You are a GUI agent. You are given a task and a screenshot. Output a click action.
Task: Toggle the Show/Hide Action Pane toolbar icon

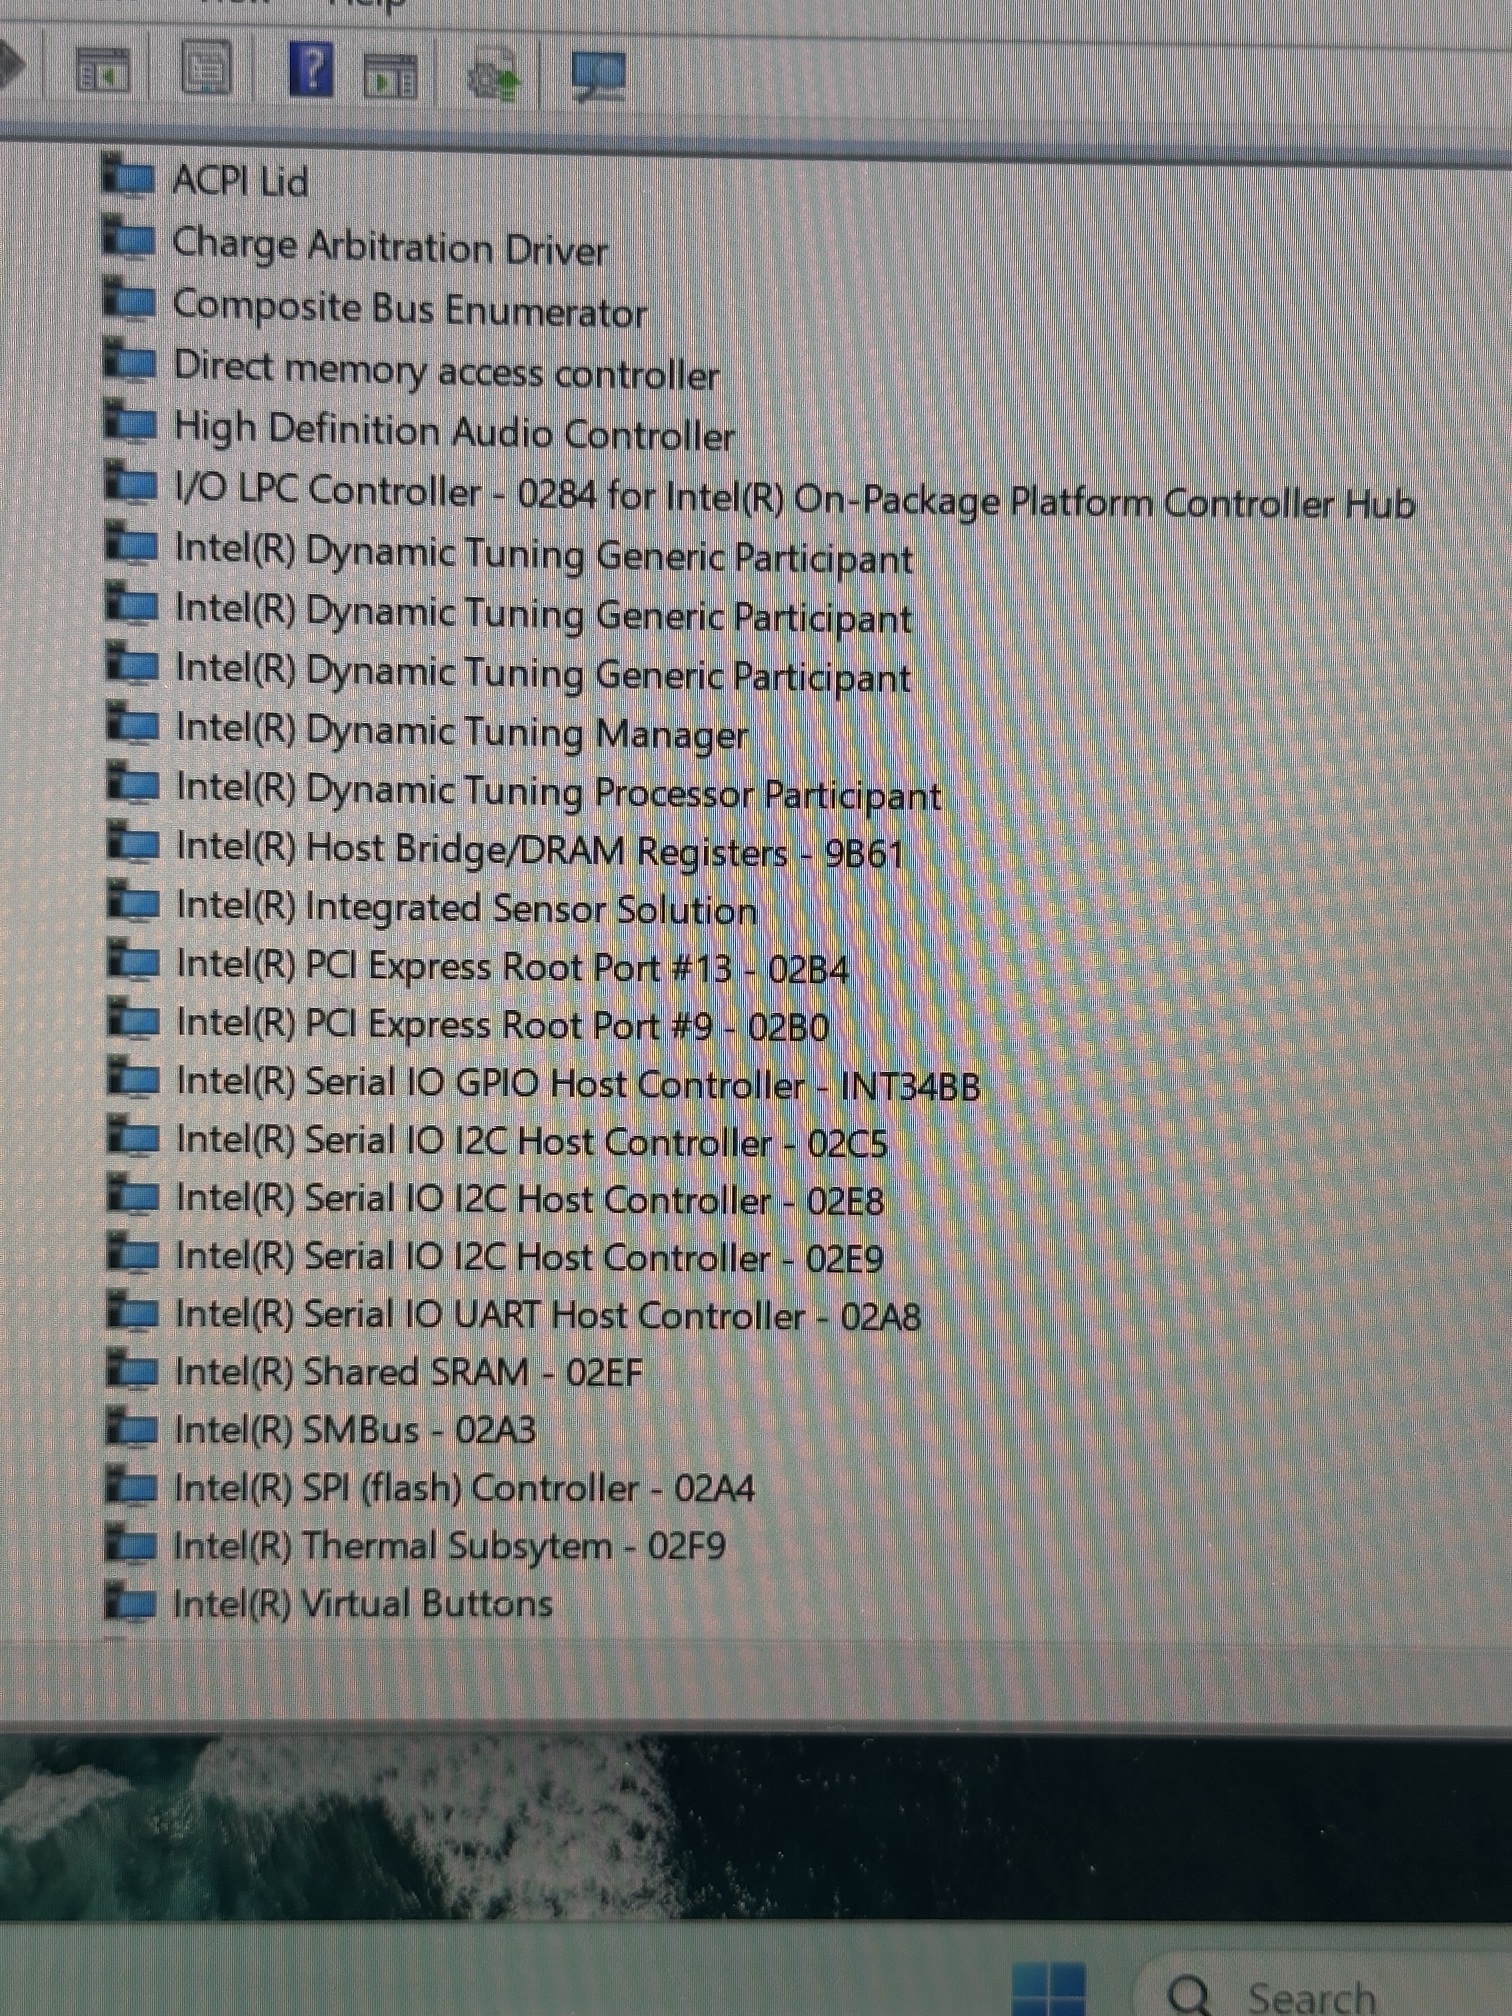(391, 77)
